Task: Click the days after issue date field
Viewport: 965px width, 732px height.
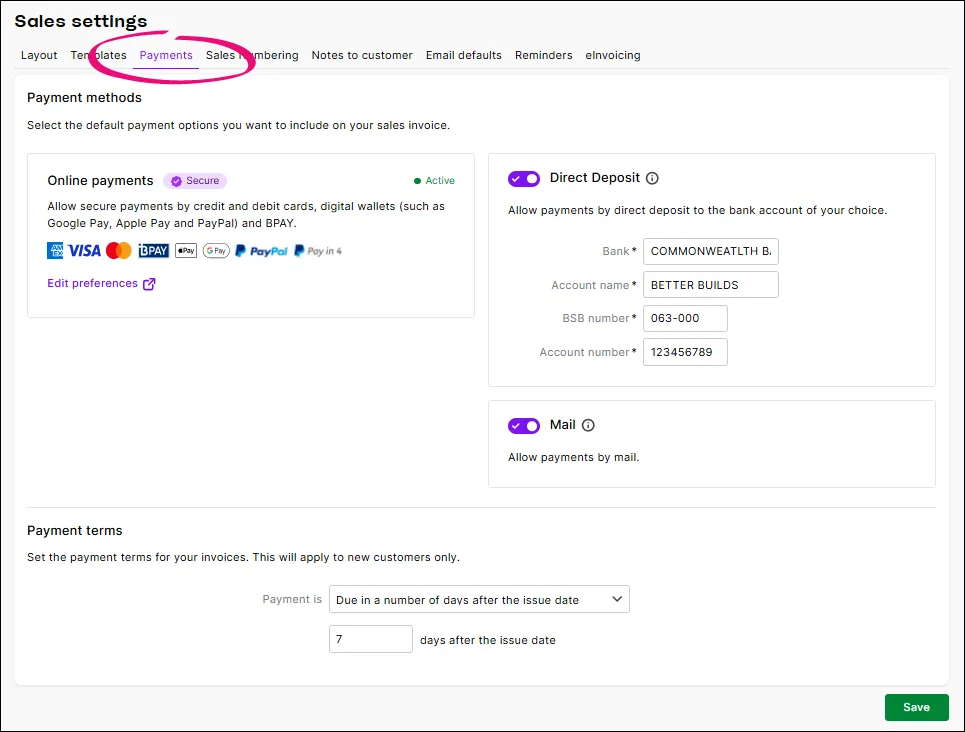Action: pyautogui.click(x=370, y=638)
